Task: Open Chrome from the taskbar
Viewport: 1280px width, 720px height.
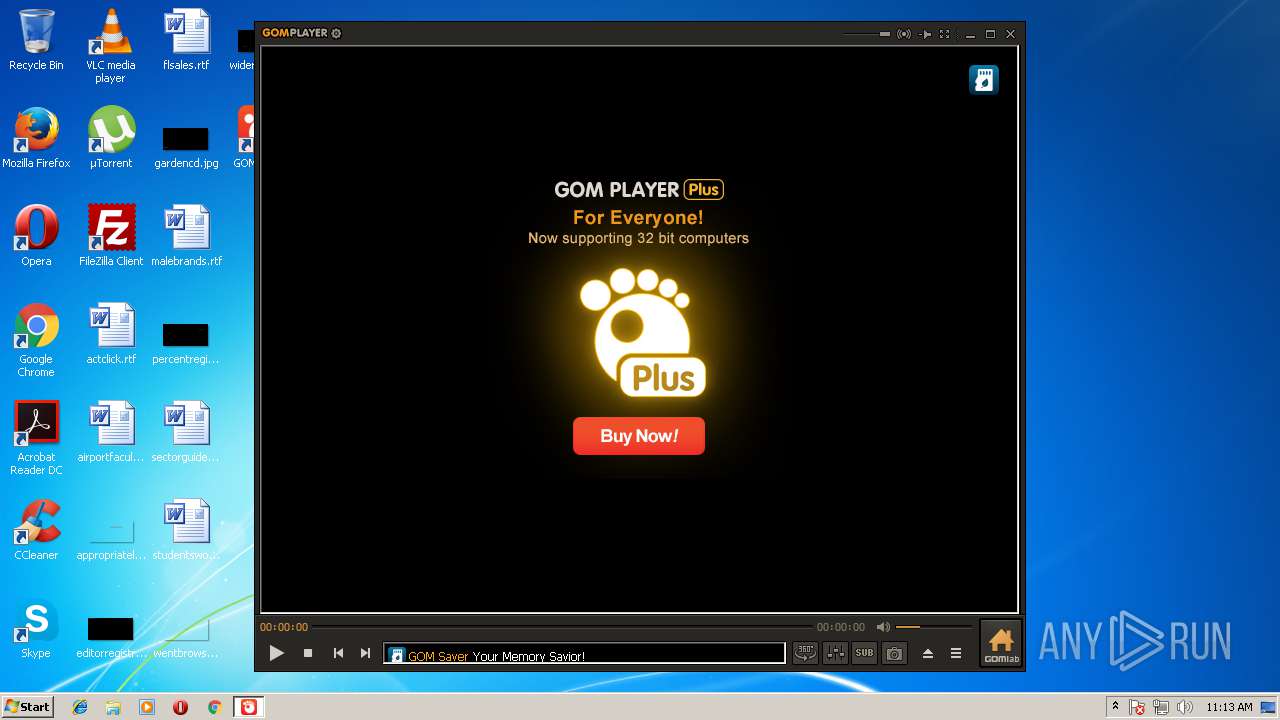Action: click(214, 707)
